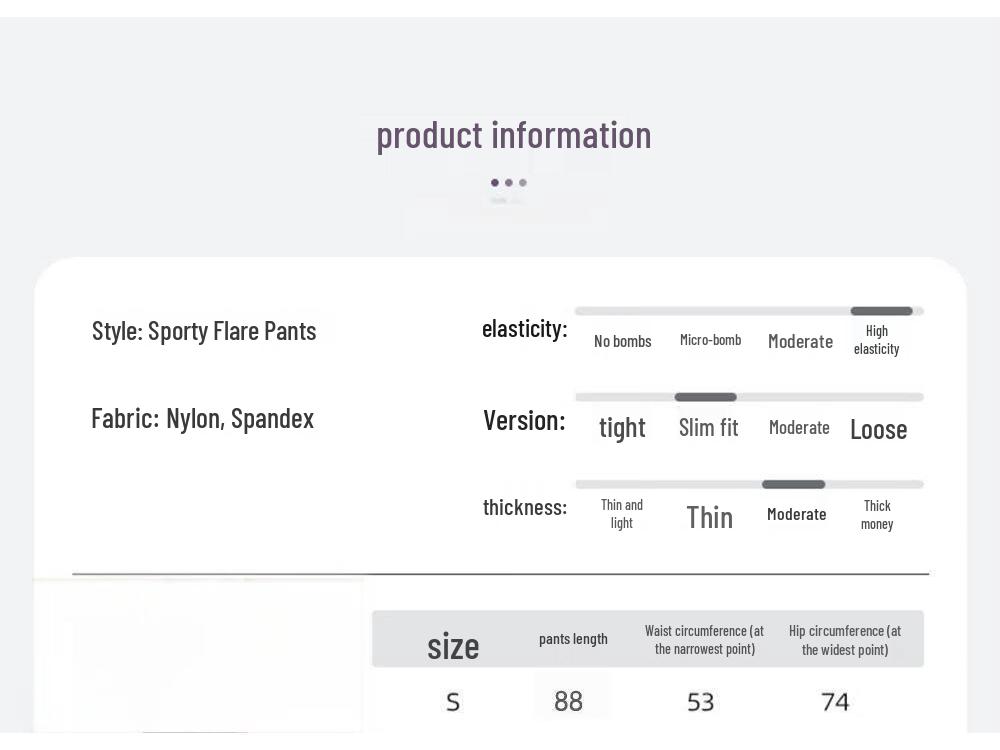
Task: Click the 'pants length' column header
Action: tap(573, 639)
